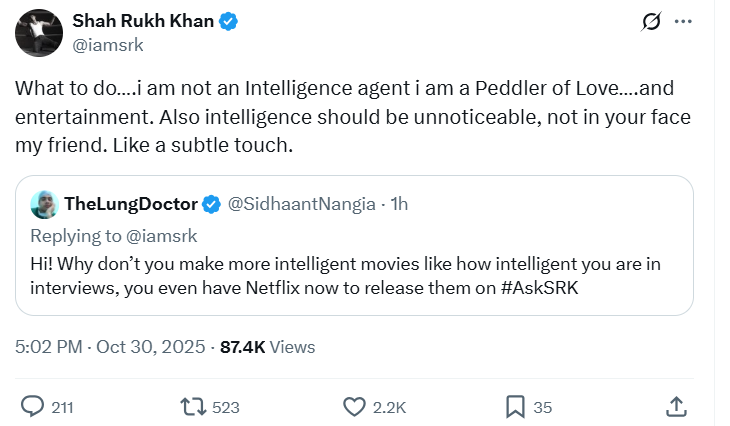The image size is (730, 426).
Task: Click the Shah Rukh Khan display name
Action: [x=143, y=21]
